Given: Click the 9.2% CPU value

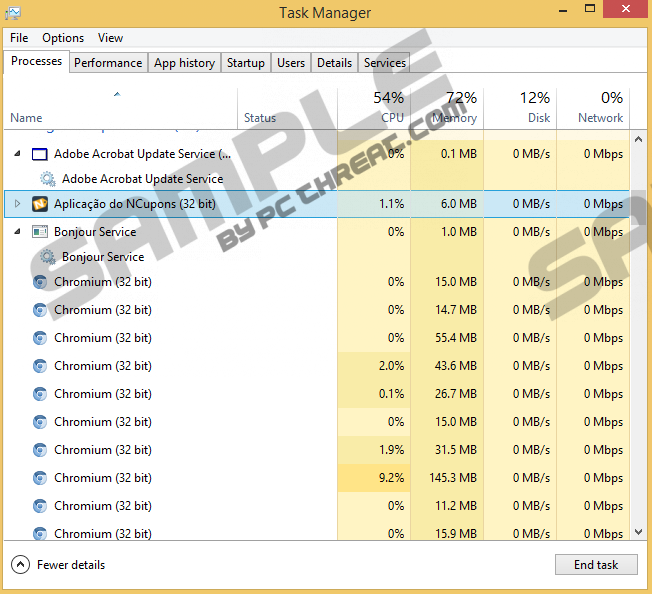Looking at the screenshot, I should point(391,478).
